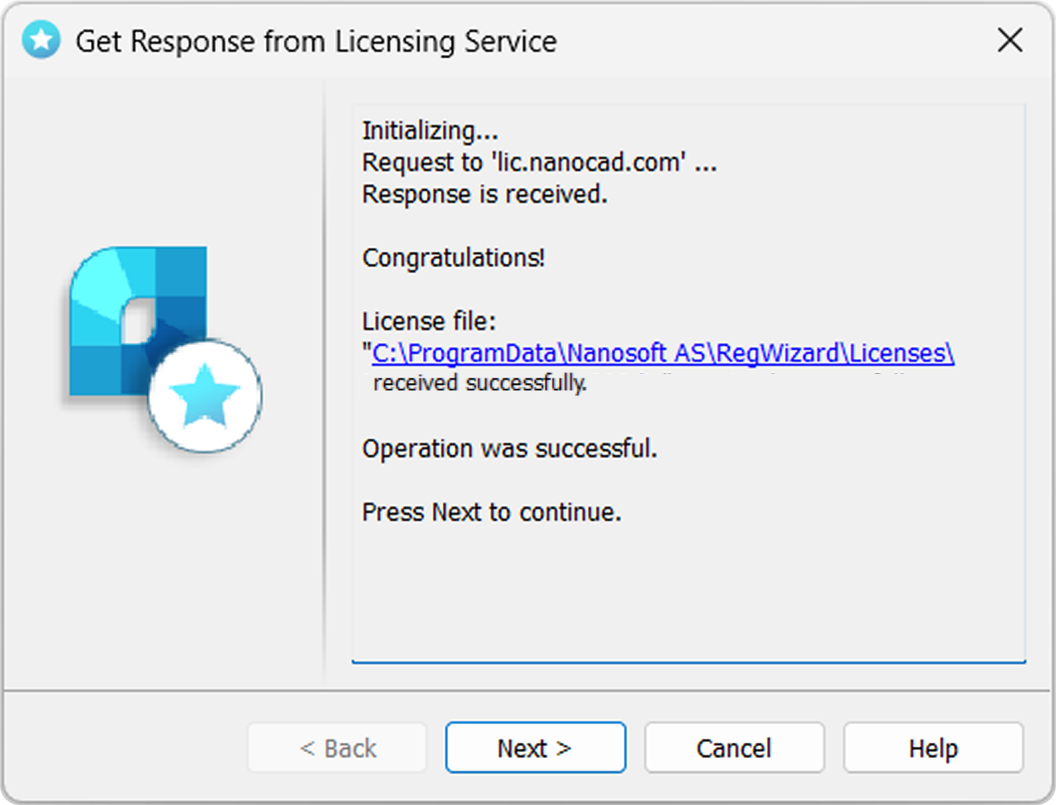Open Help for this wizard
Image resolution: width=1056 pixels, height=805 pixels.
[933, 748]
